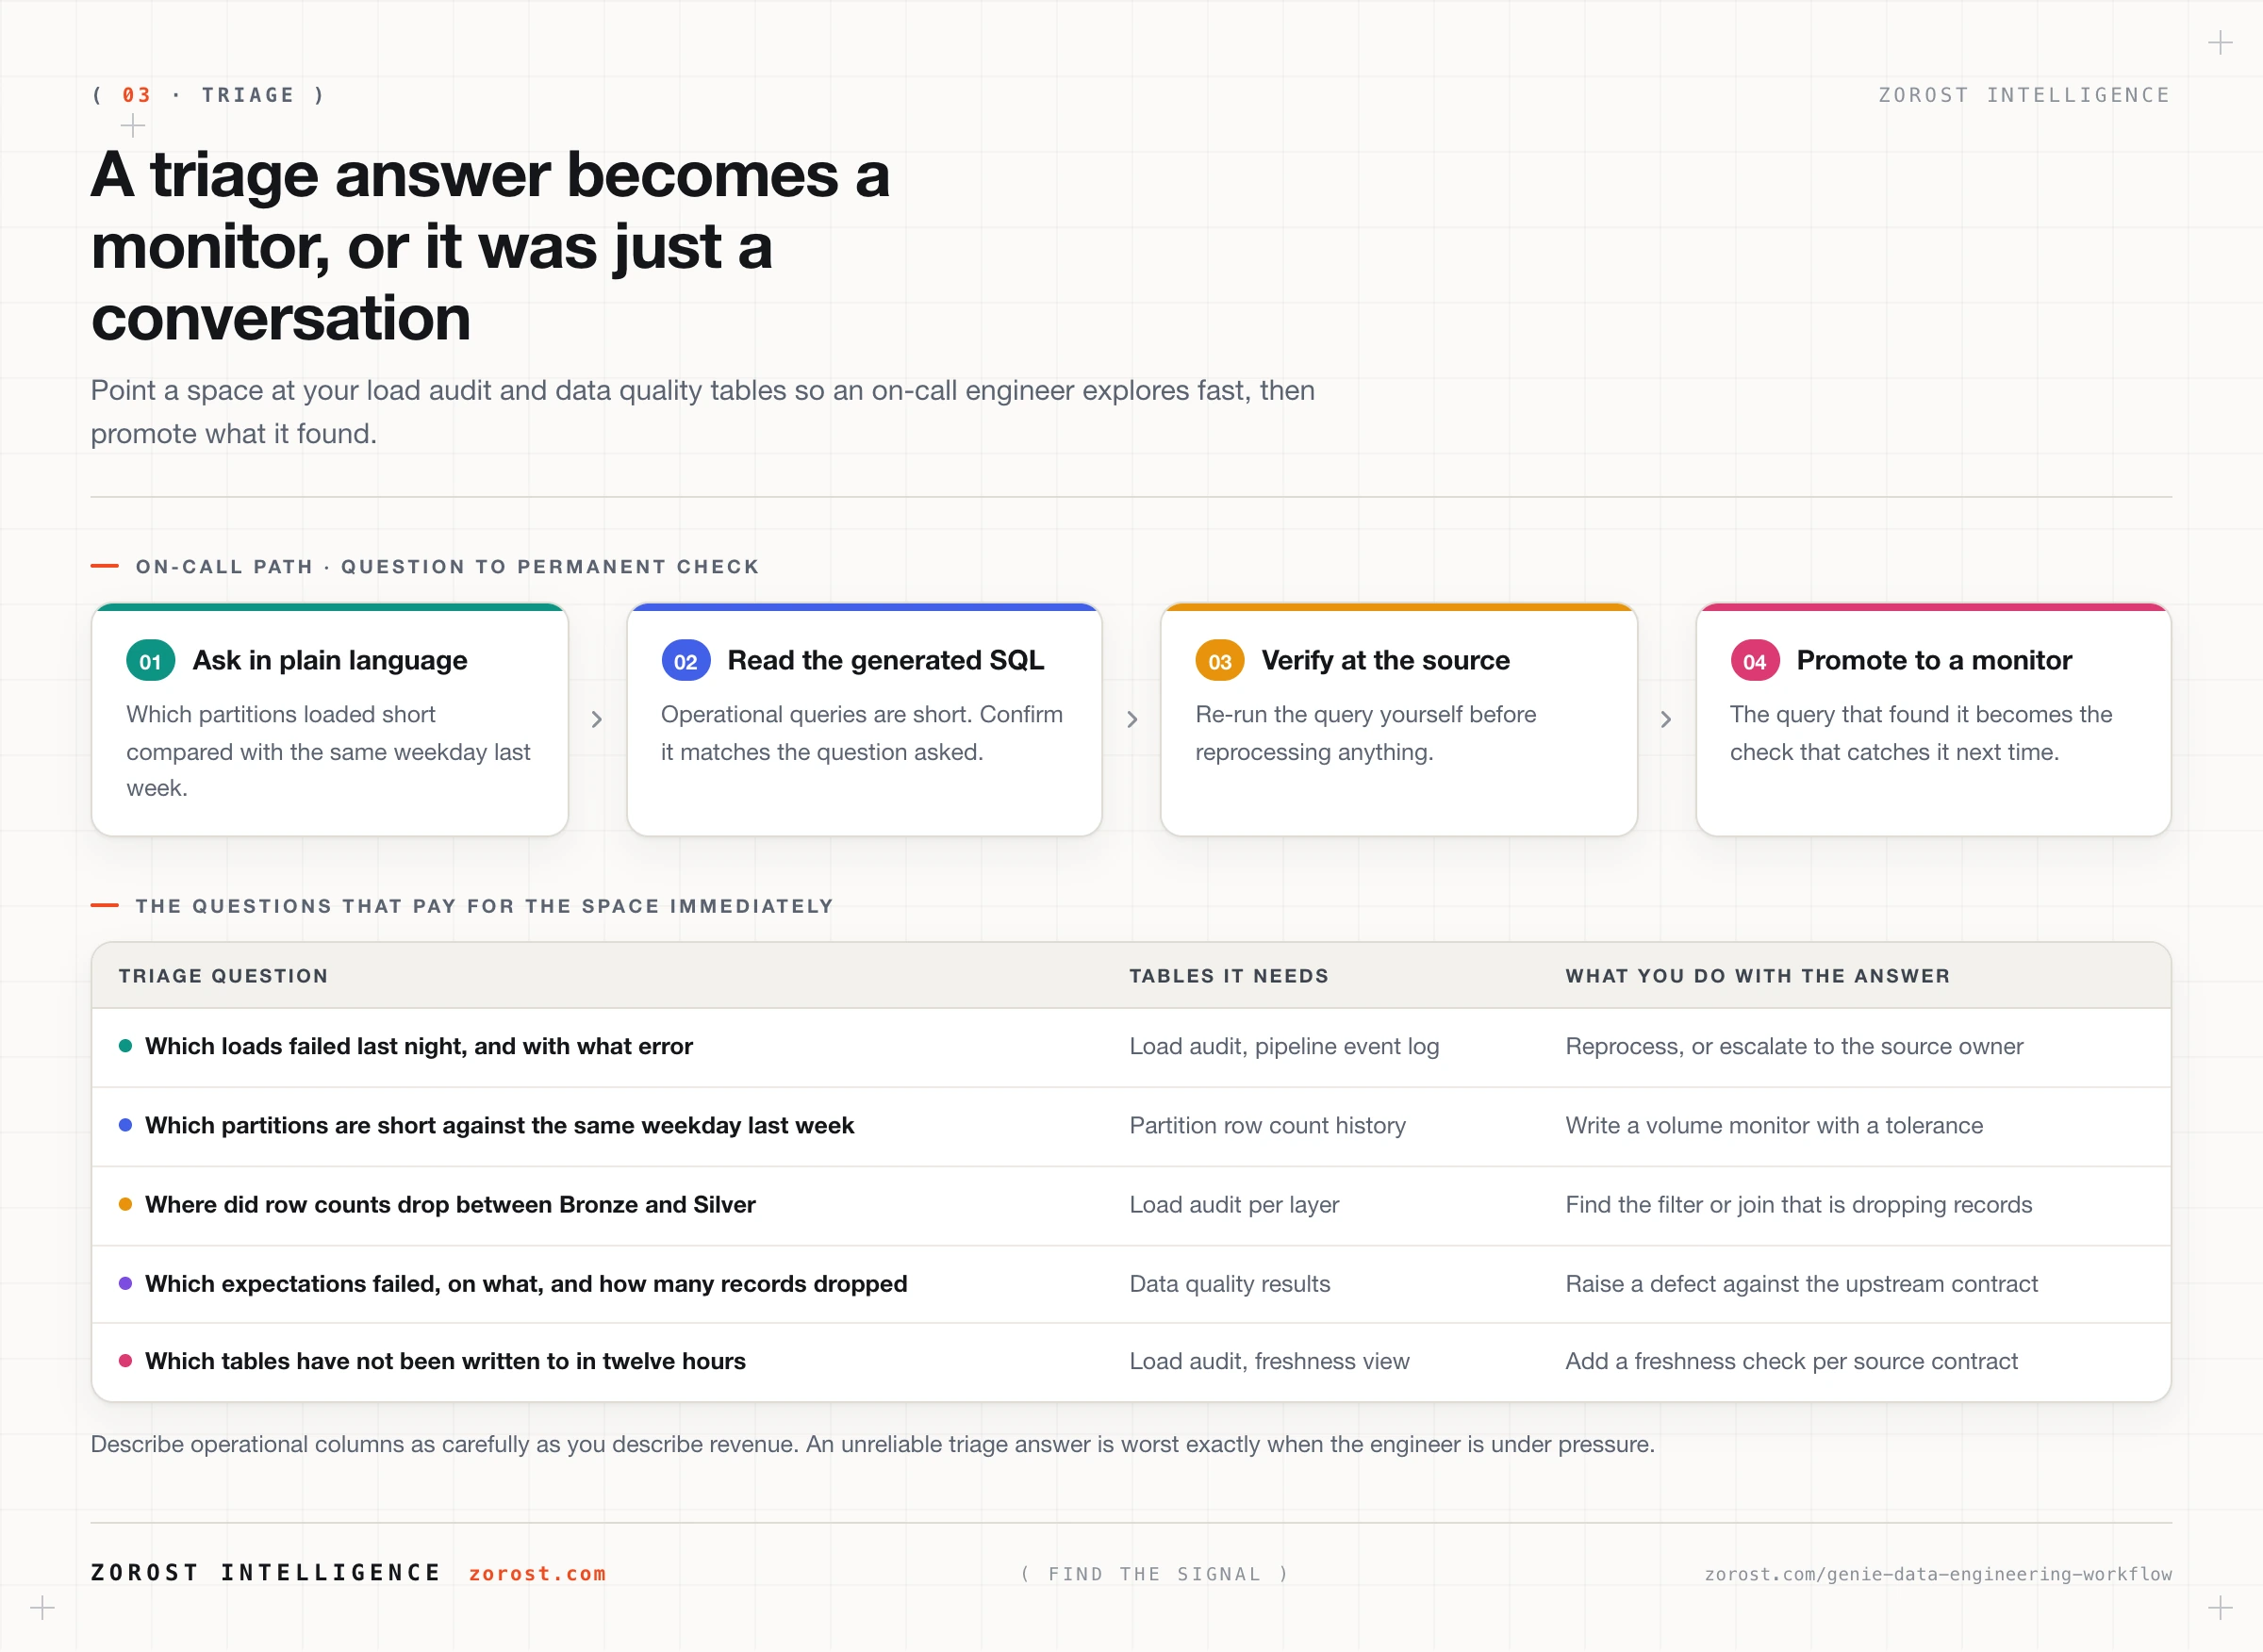Click the Triage Question column header
This screenshot has height=1652, width=2263.
pyautogui.click(x=223, y=976)
